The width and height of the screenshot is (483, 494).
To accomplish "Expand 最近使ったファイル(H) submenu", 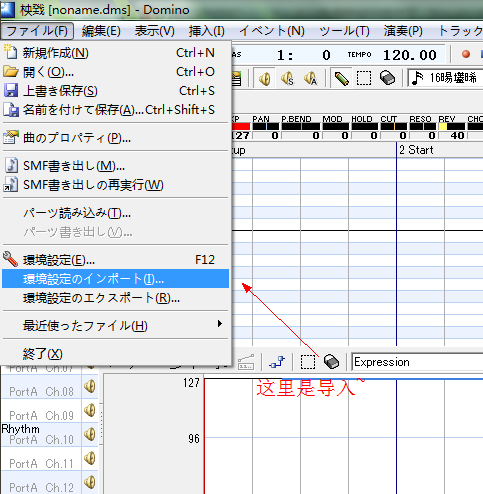I will click(x=115, y=325).
